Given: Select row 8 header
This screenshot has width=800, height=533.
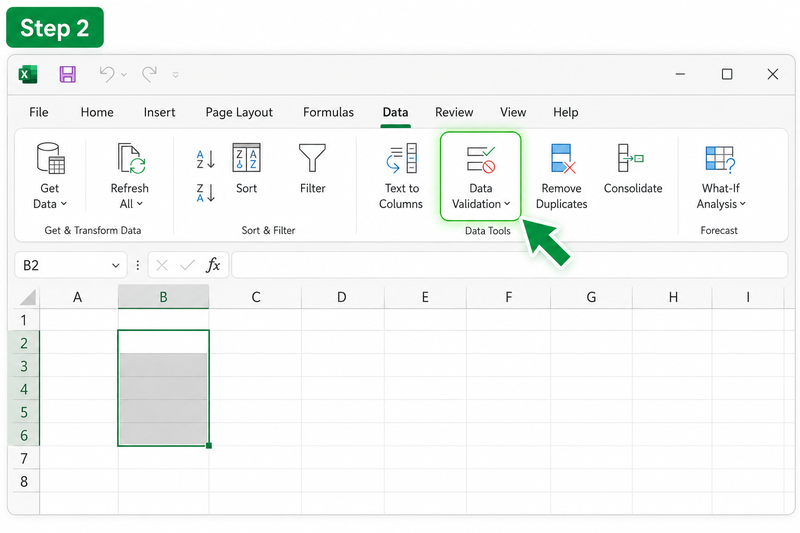Looking at the screenshot, I should click(x=24, y=481).
